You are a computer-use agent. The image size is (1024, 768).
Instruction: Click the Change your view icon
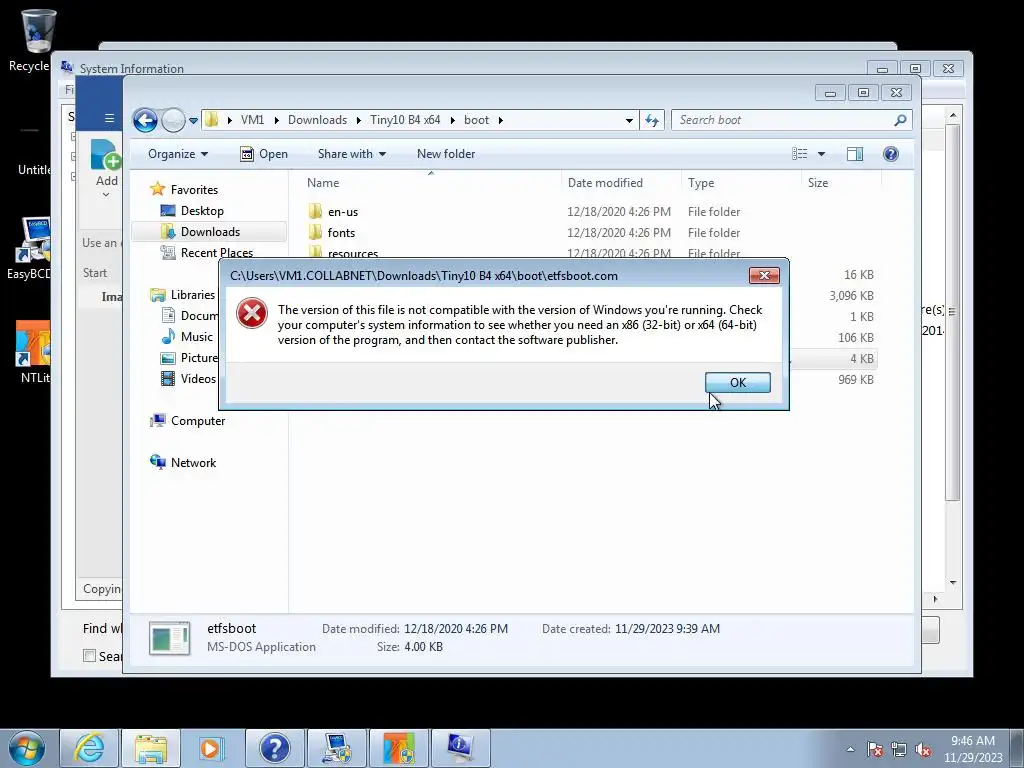[799, 154]
